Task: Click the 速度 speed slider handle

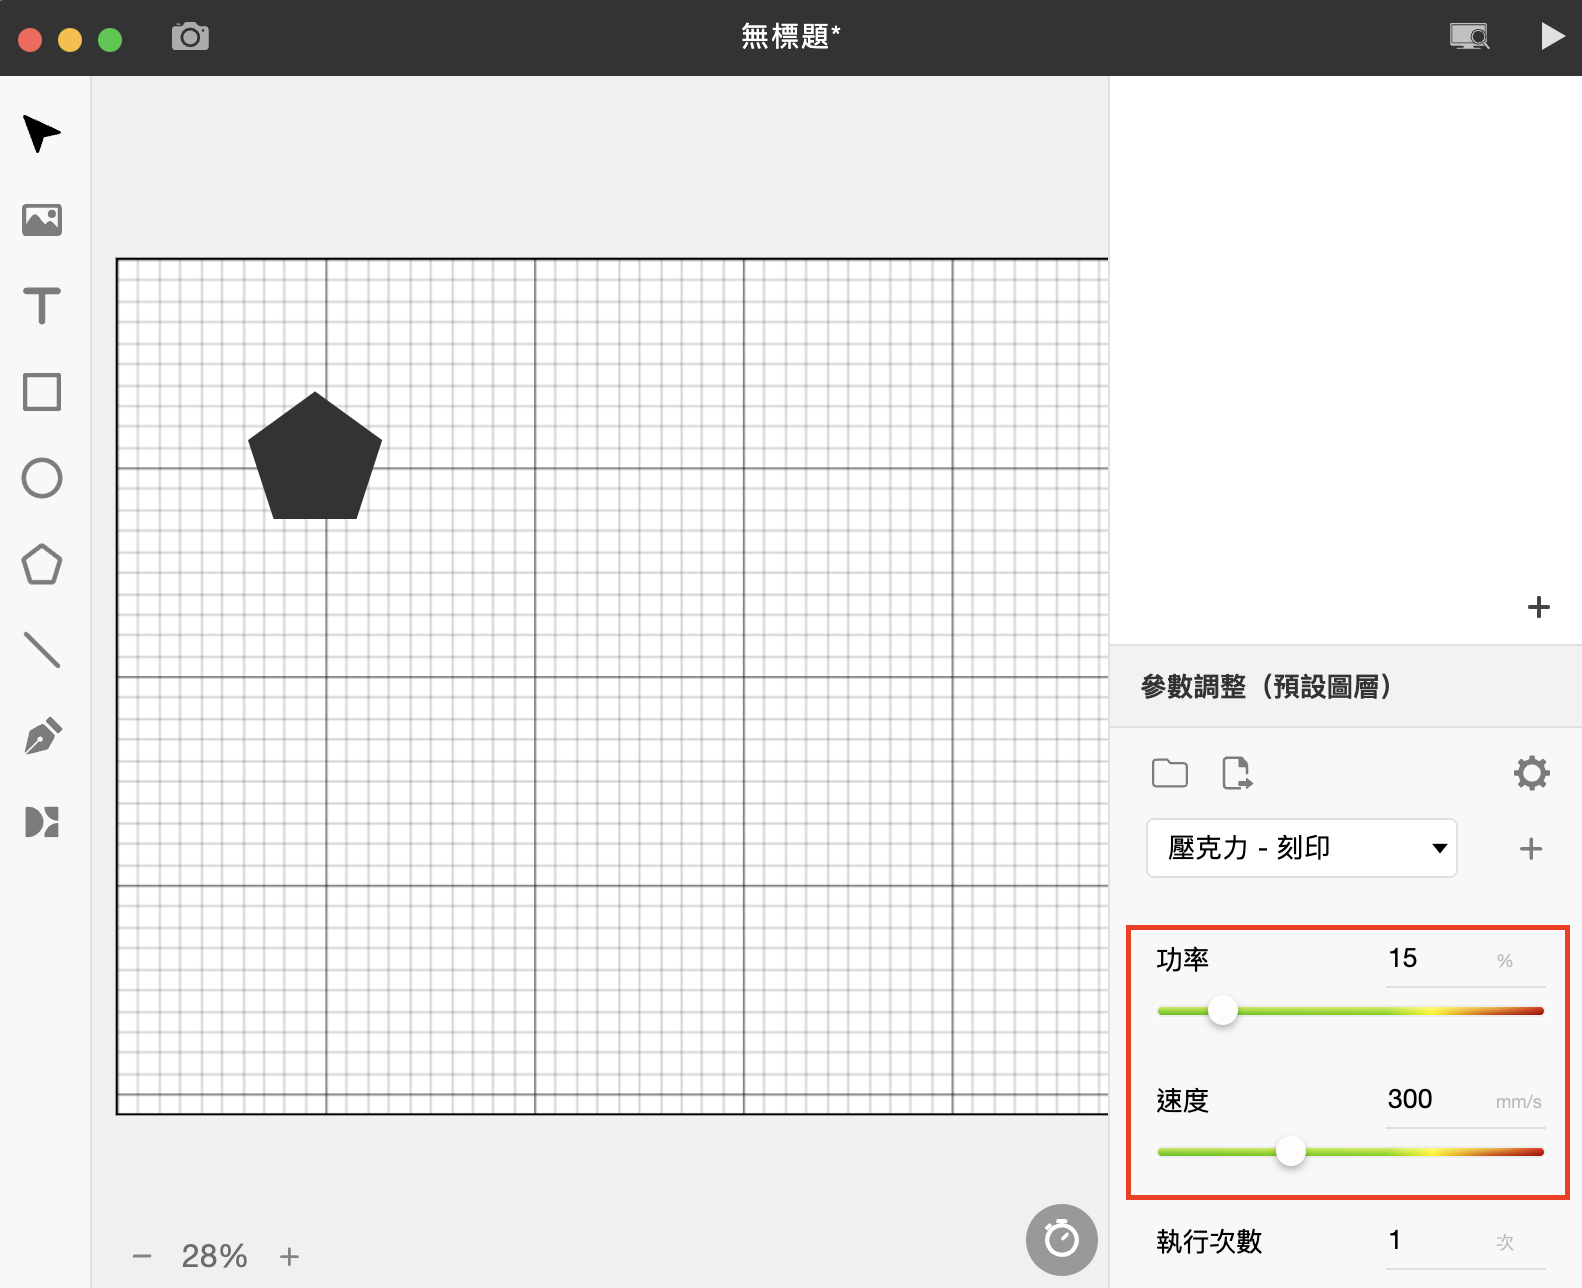Action: point(1291,1152)
